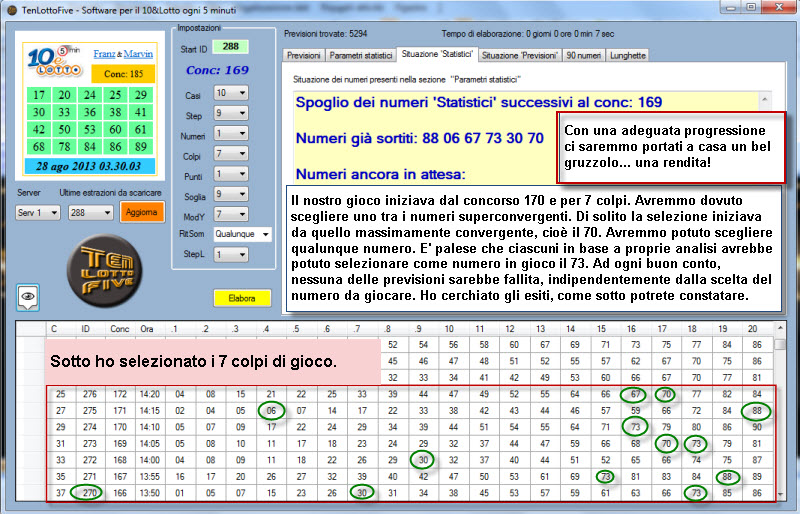Screen dimensions: 800x514
Task: Click the yellow Elabora button
Action: pos(242,298)
